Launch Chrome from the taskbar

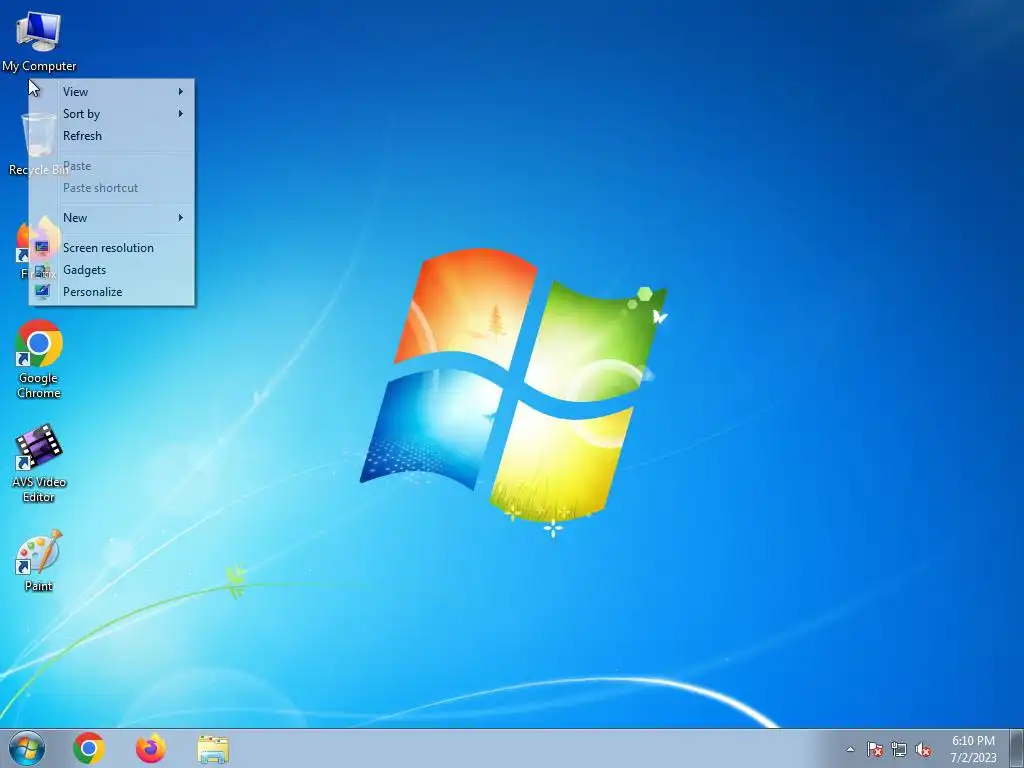pos(89,748)
